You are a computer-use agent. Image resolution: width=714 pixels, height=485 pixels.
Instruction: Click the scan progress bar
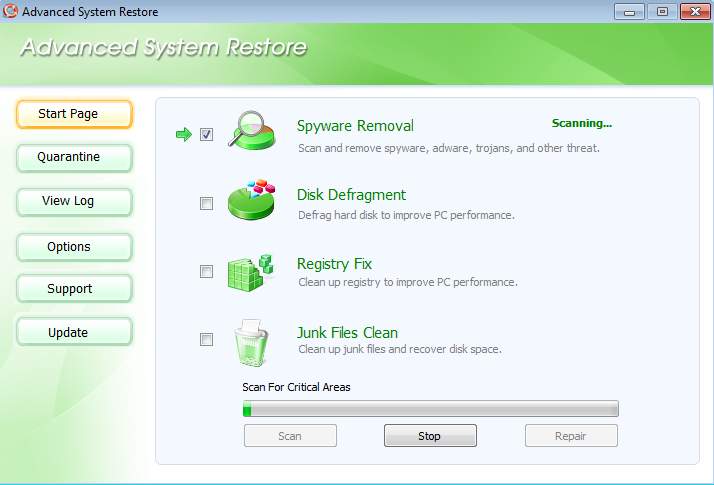point(431,408)
